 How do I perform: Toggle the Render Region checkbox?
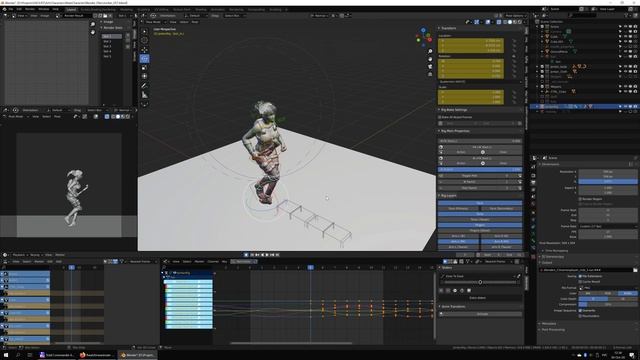580,199
